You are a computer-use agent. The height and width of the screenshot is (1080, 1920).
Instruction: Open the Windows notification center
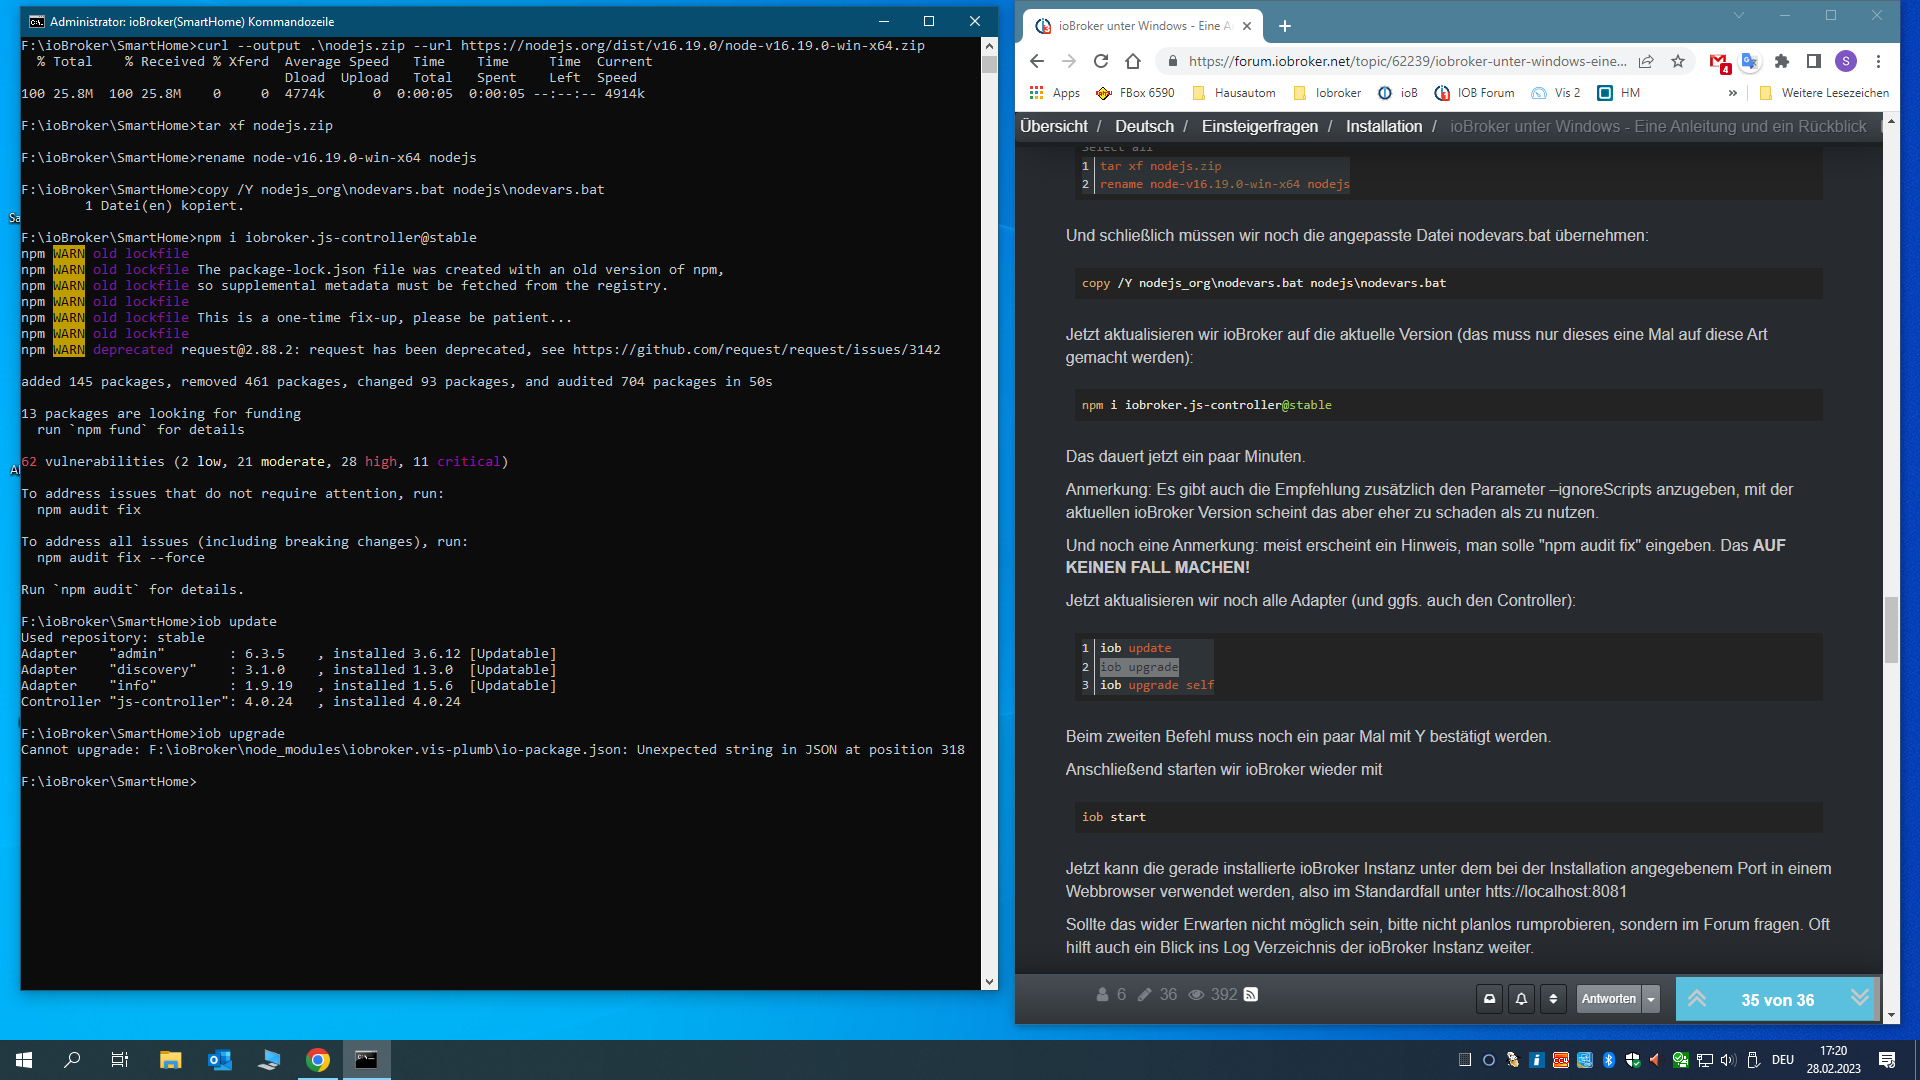[1887, 1060]
